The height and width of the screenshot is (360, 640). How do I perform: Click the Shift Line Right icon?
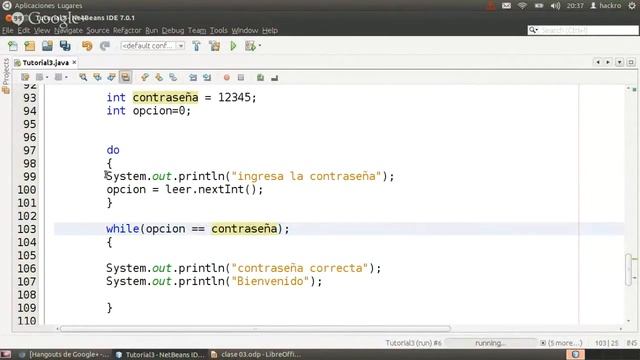coord(207,77)
